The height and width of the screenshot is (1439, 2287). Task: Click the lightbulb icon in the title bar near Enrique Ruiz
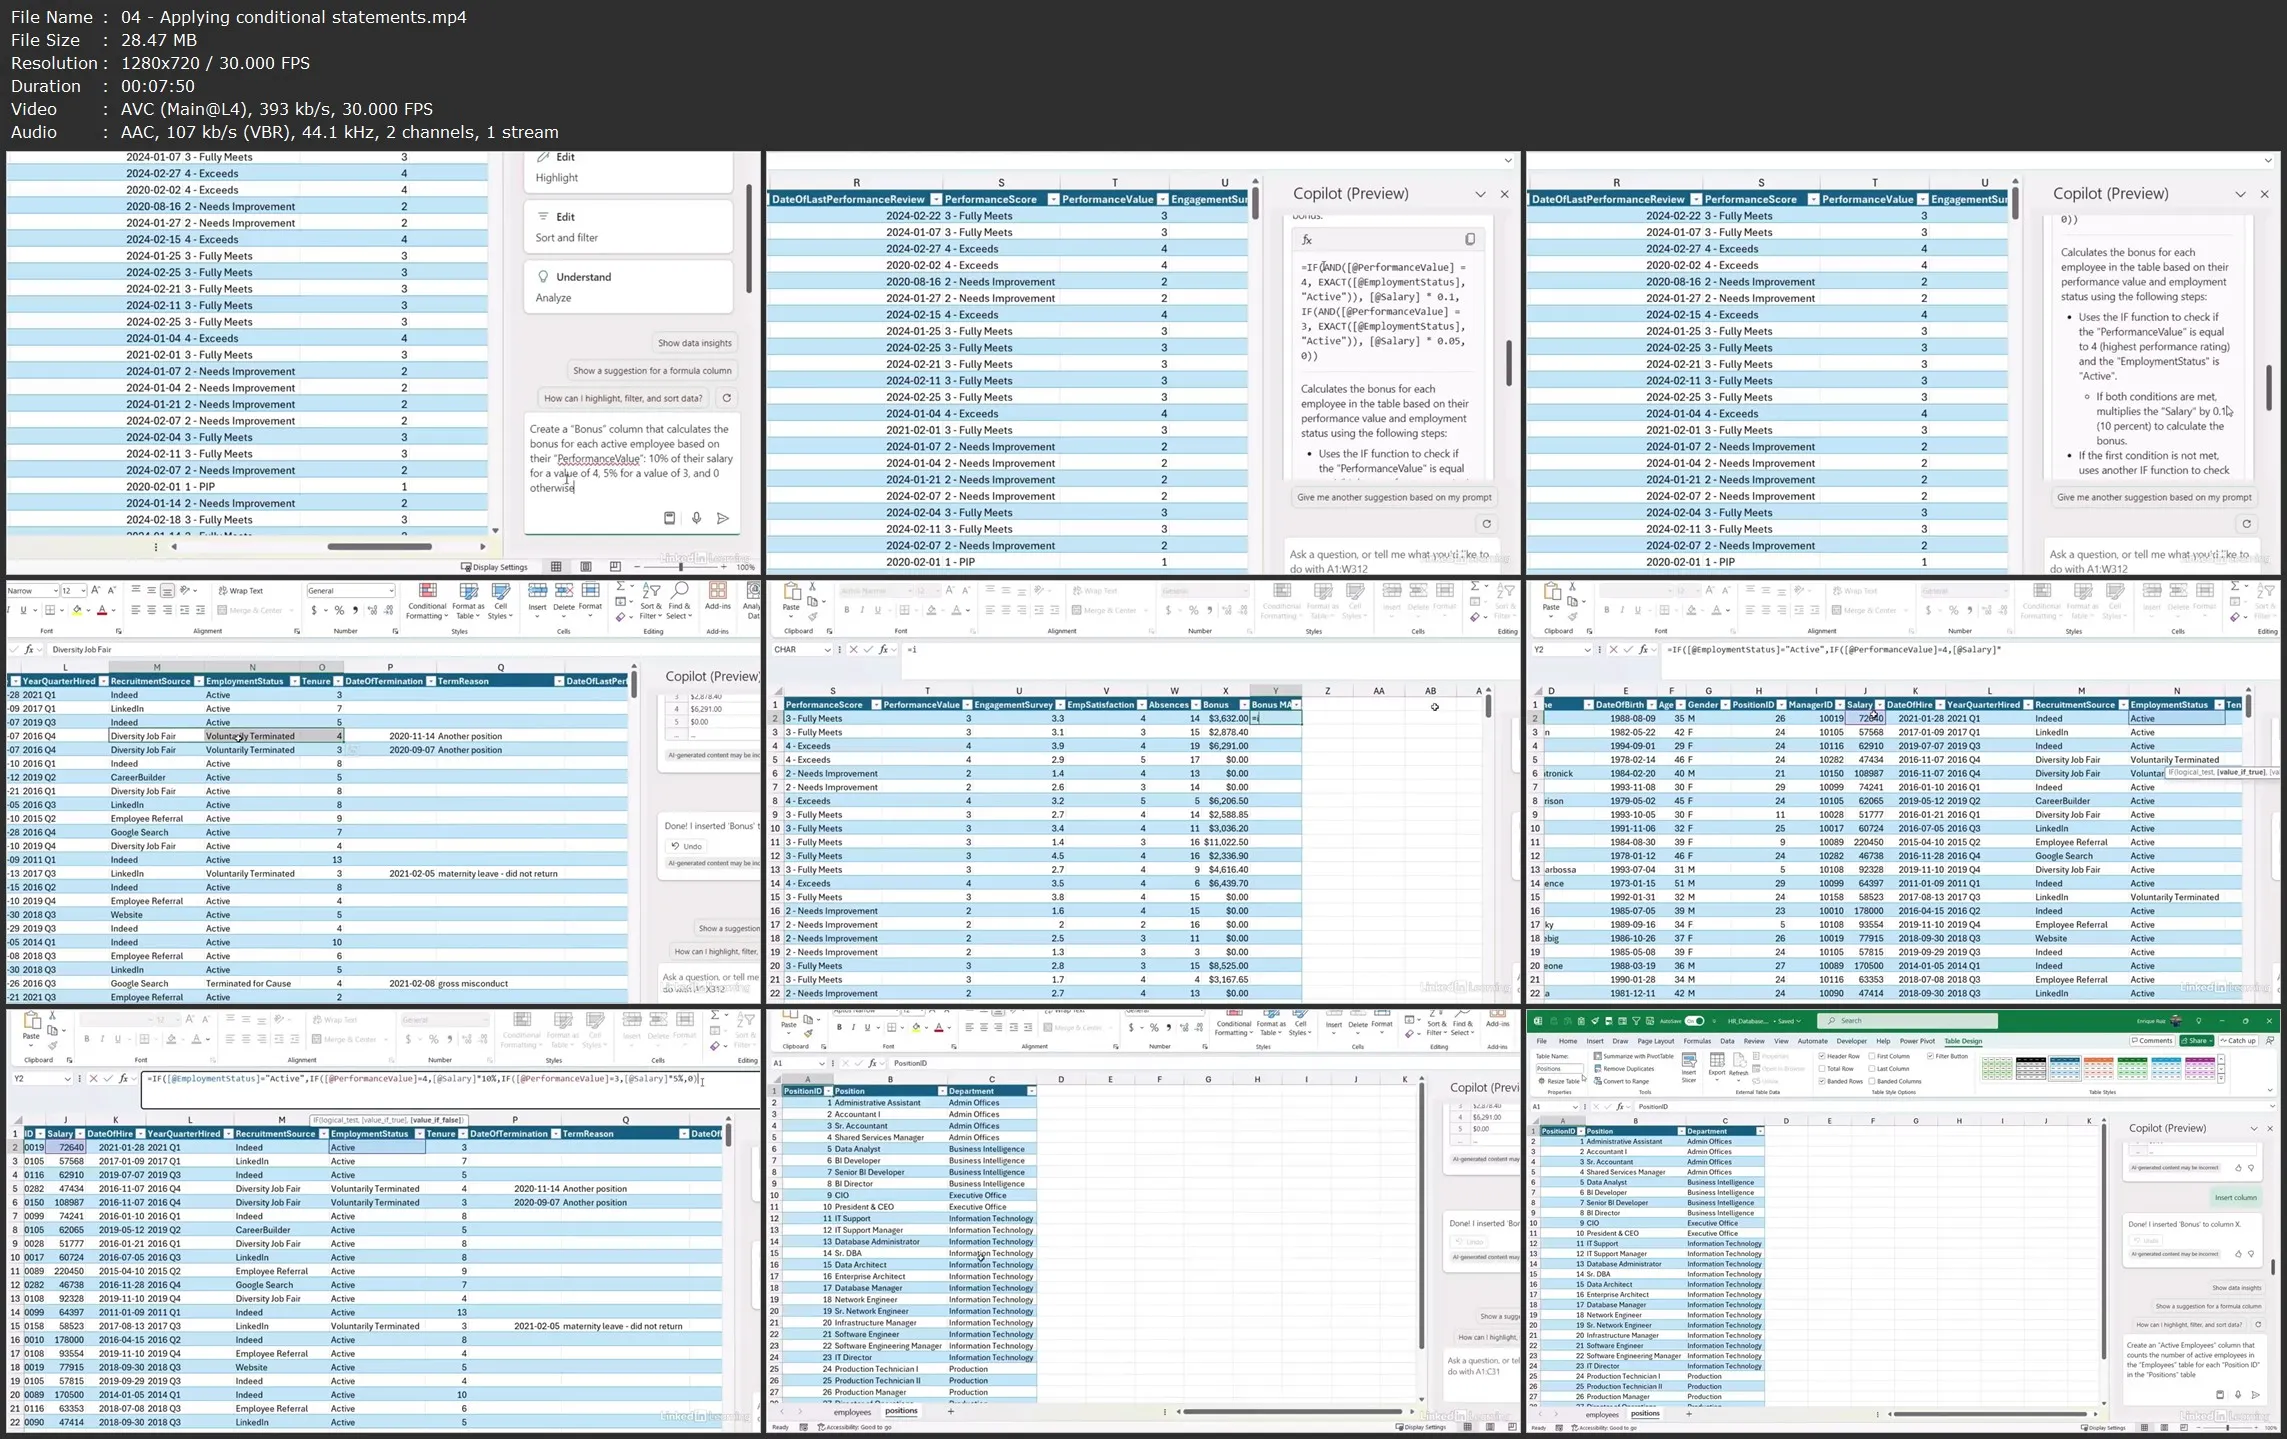click(2198, 1021)
